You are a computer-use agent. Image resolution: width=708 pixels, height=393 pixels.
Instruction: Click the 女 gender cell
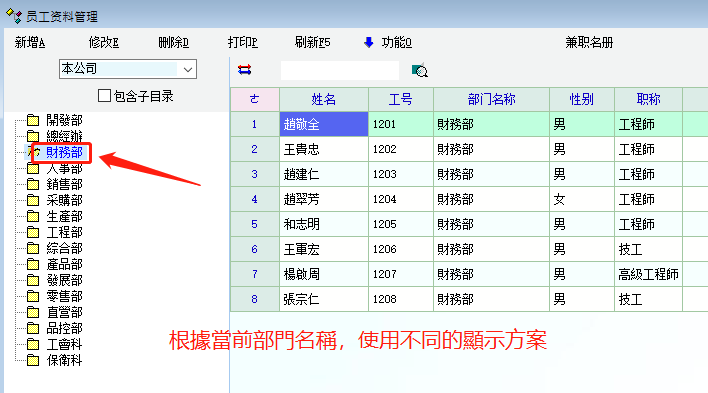coord(582,199)
